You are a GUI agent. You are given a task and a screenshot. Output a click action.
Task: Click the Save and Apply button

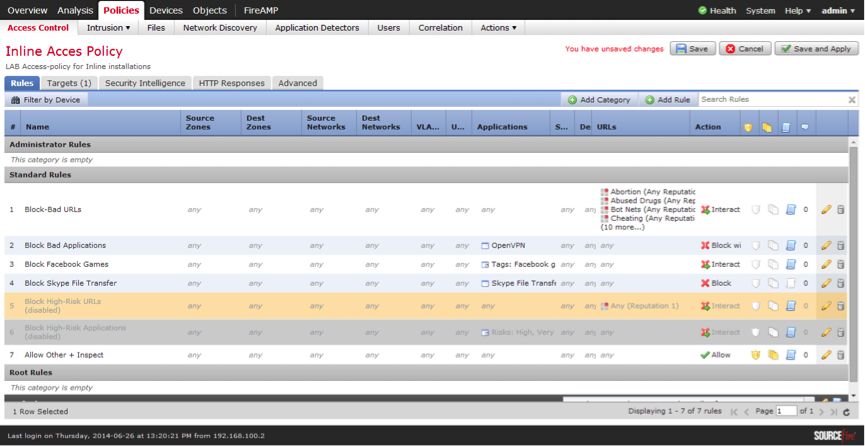click(816, 49)
